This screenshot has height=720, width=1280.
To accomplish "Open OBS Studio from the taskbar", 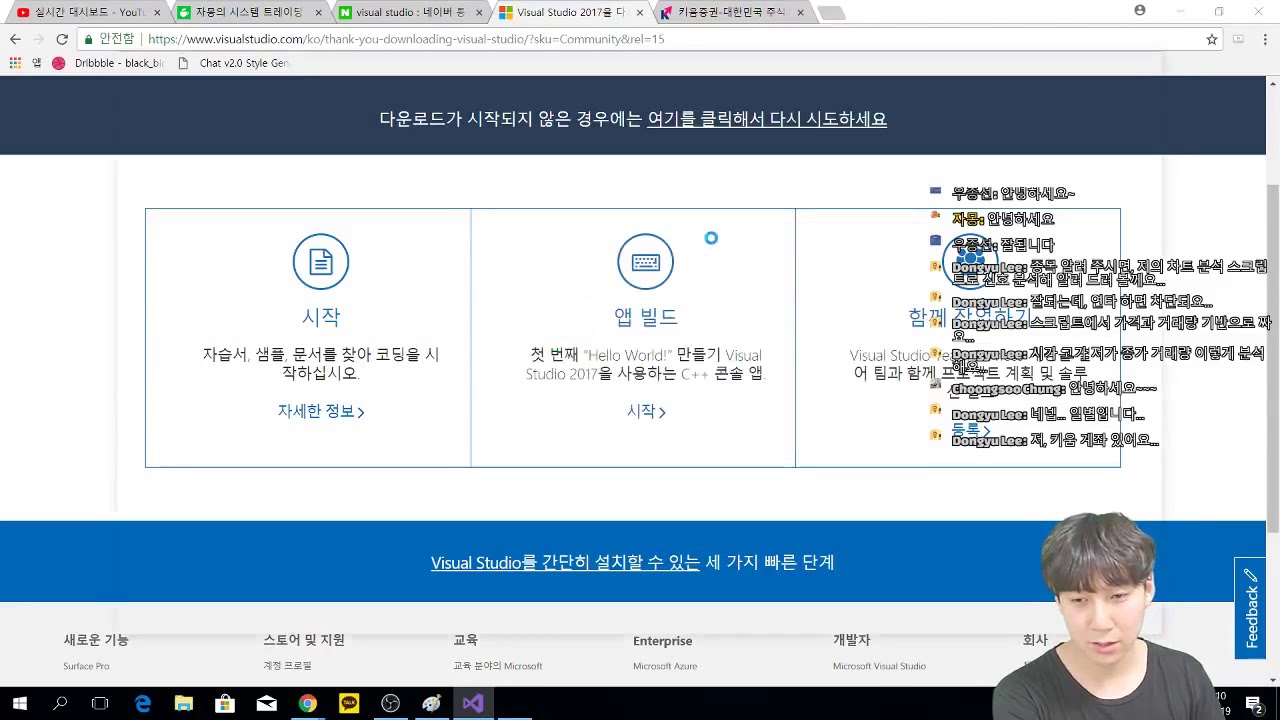I will tap(390, 703).
